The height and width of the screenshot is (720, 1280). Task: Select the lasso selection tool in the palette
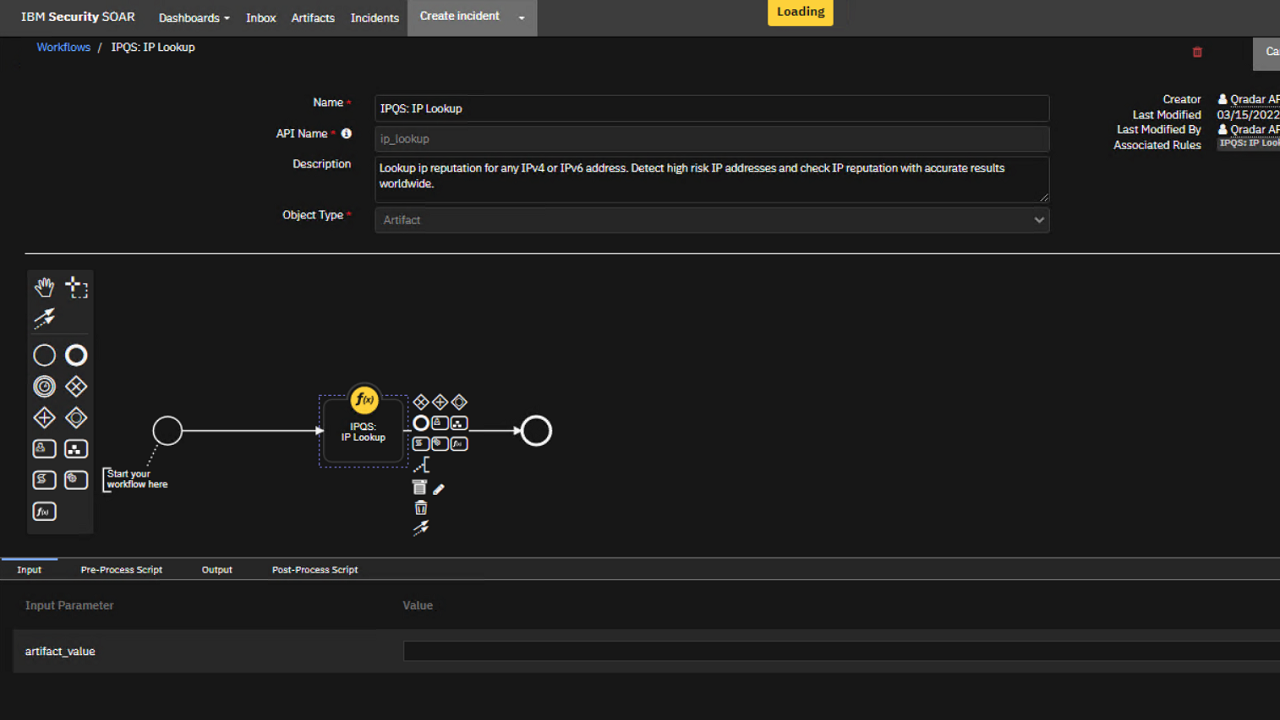[76, 288]
